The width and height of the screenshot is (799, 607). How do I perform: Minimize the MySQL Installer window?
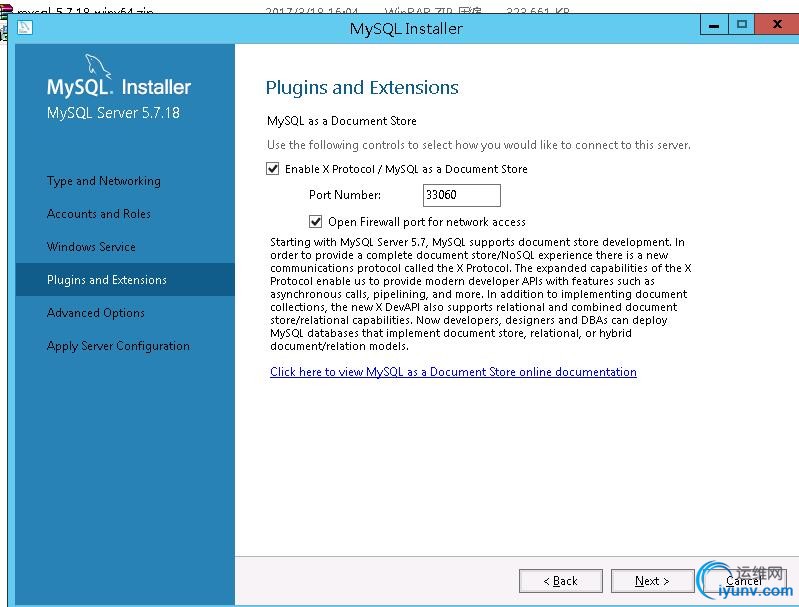coord(714,25)
